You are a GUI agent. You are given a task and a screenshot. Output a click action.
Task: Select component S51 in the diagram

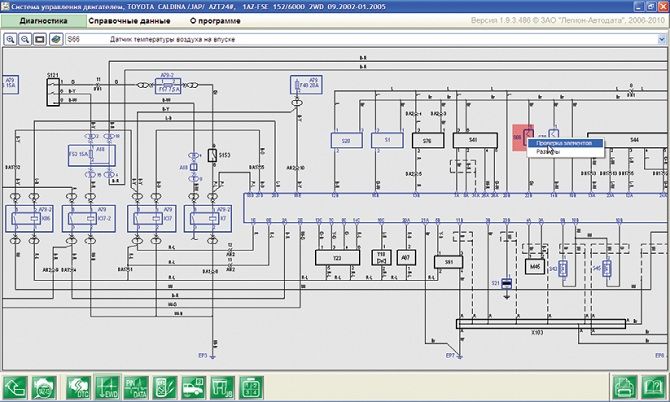coord(449,262)
